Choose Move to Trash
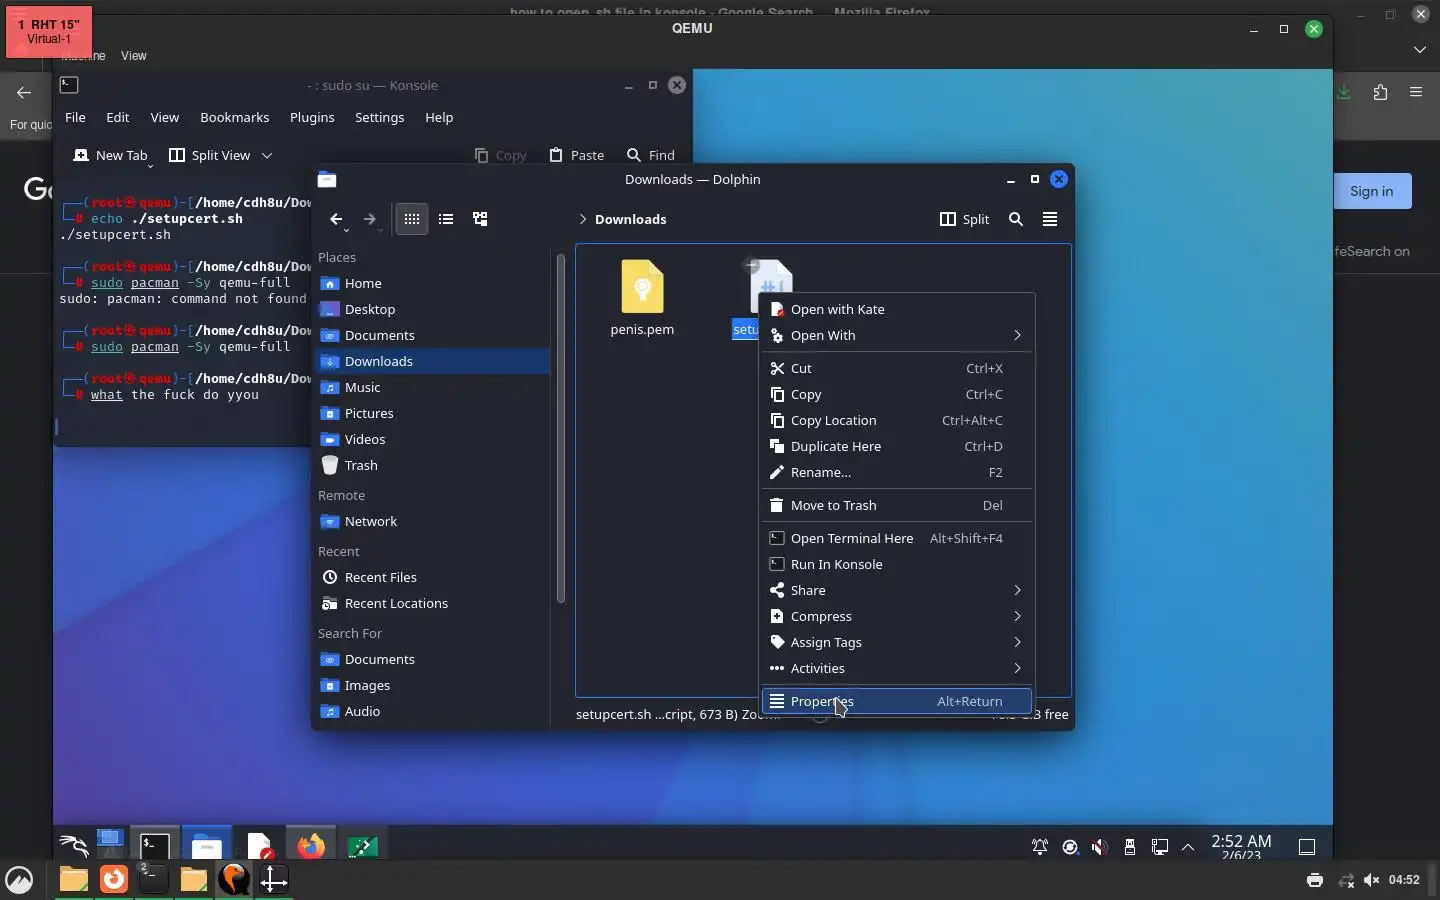1440x900 pixels. click(897, 505)
